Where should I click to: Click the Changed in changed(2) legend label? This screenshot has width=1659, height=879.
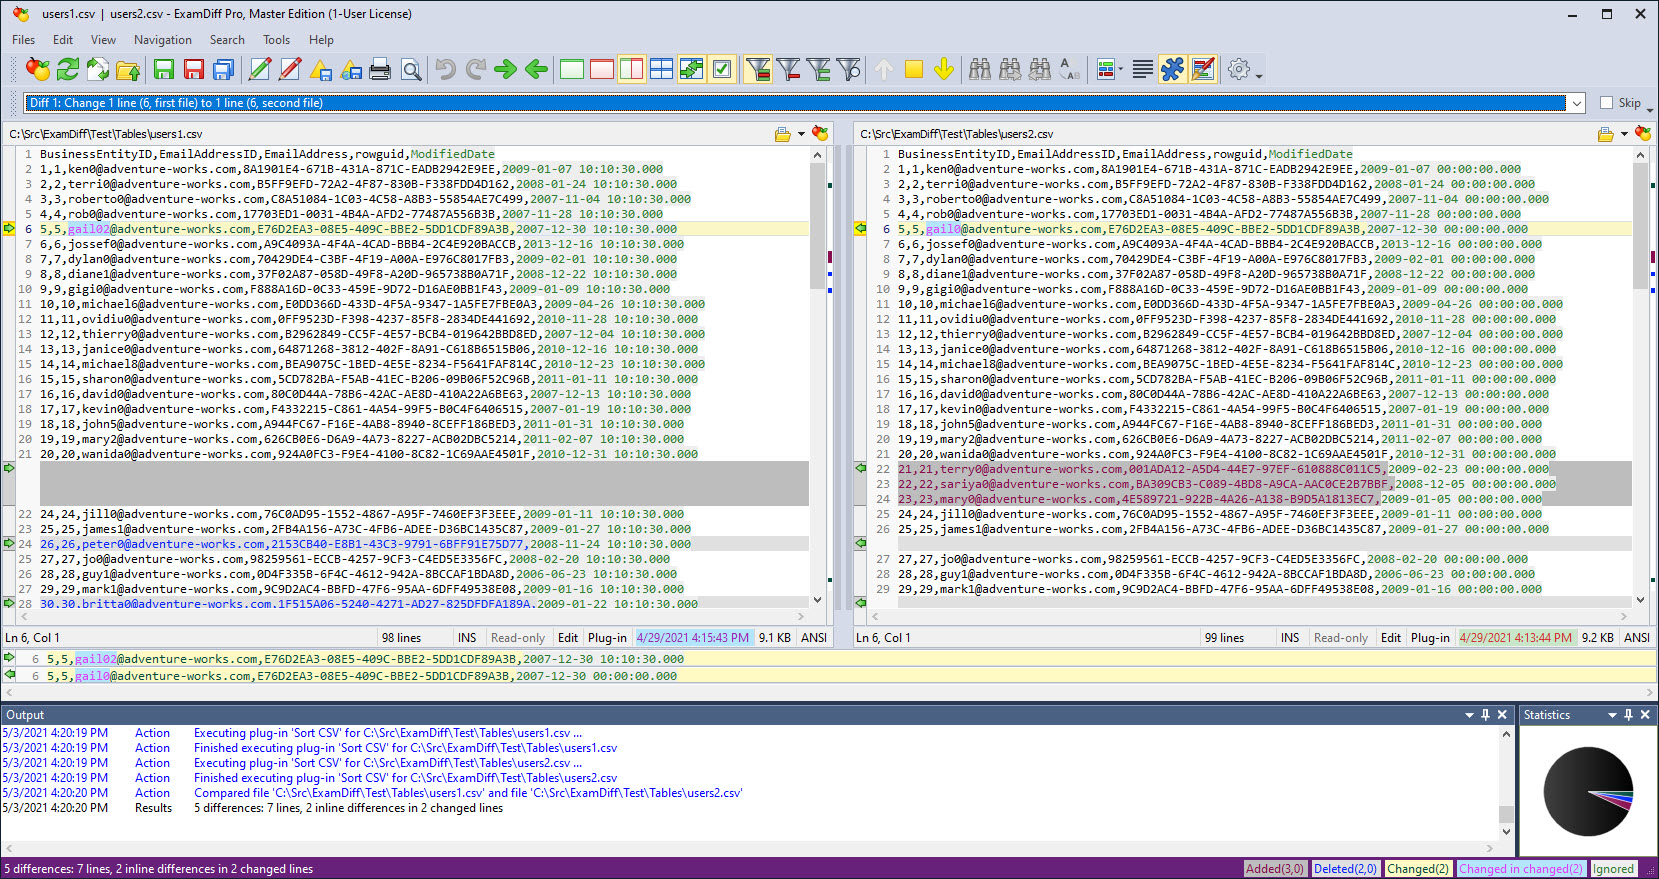click(x=1520, y=869)
